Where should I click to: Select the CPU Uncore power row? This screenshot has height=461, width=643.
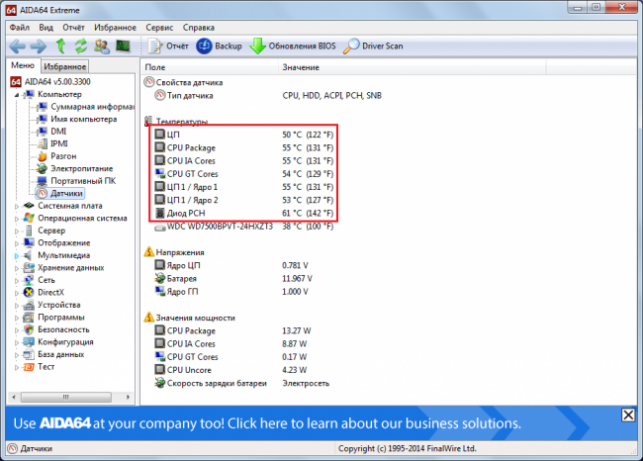(230, 370)
